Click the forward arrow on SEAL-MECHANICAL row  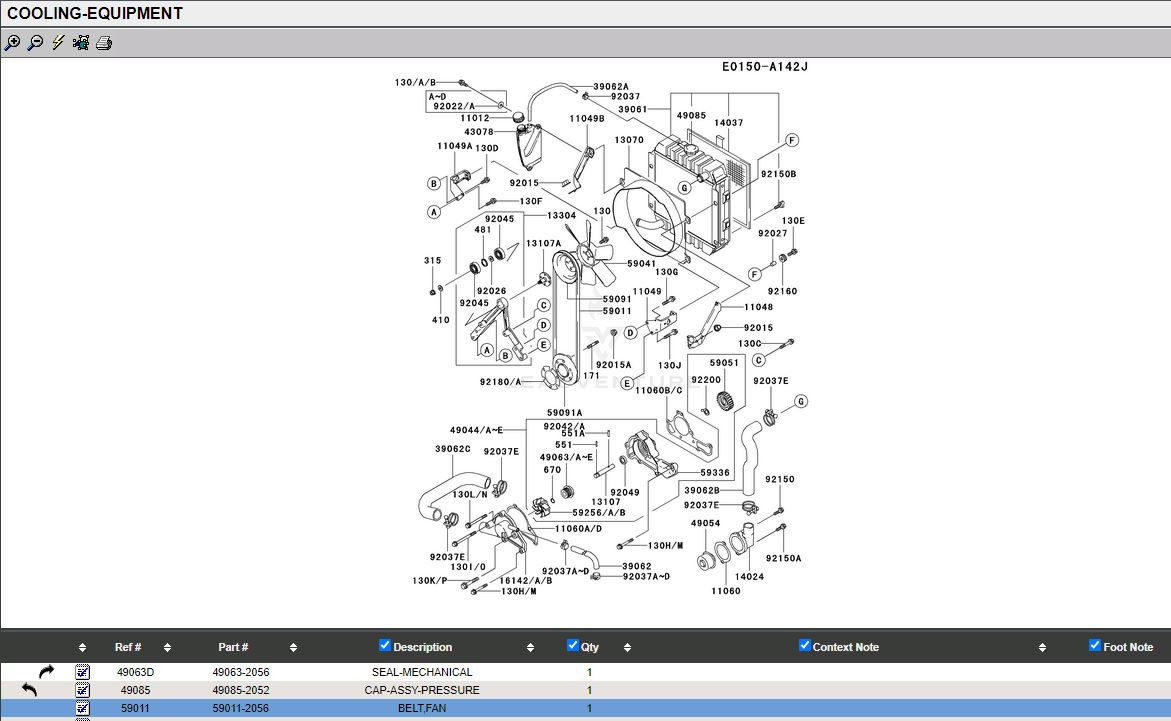(46, 672)
